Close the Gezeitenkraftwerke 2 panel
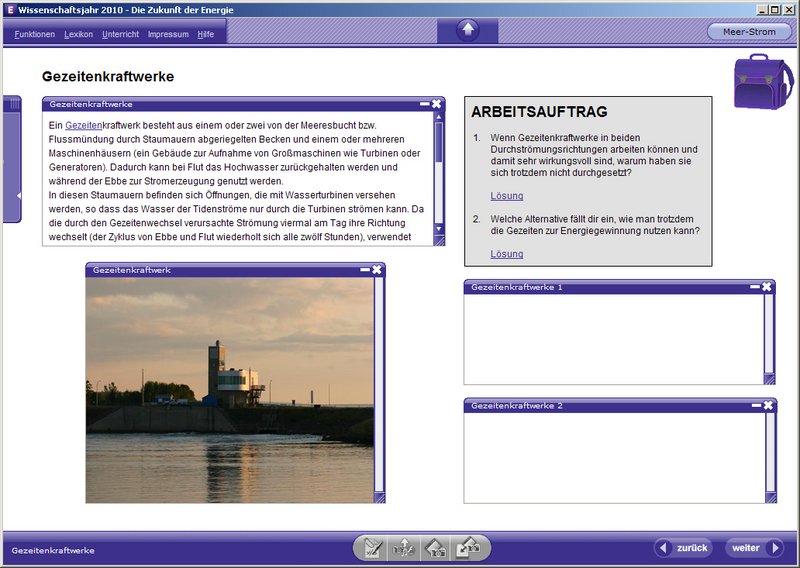Viewport: 800px width, 568px height. click(x=768, y=405)
